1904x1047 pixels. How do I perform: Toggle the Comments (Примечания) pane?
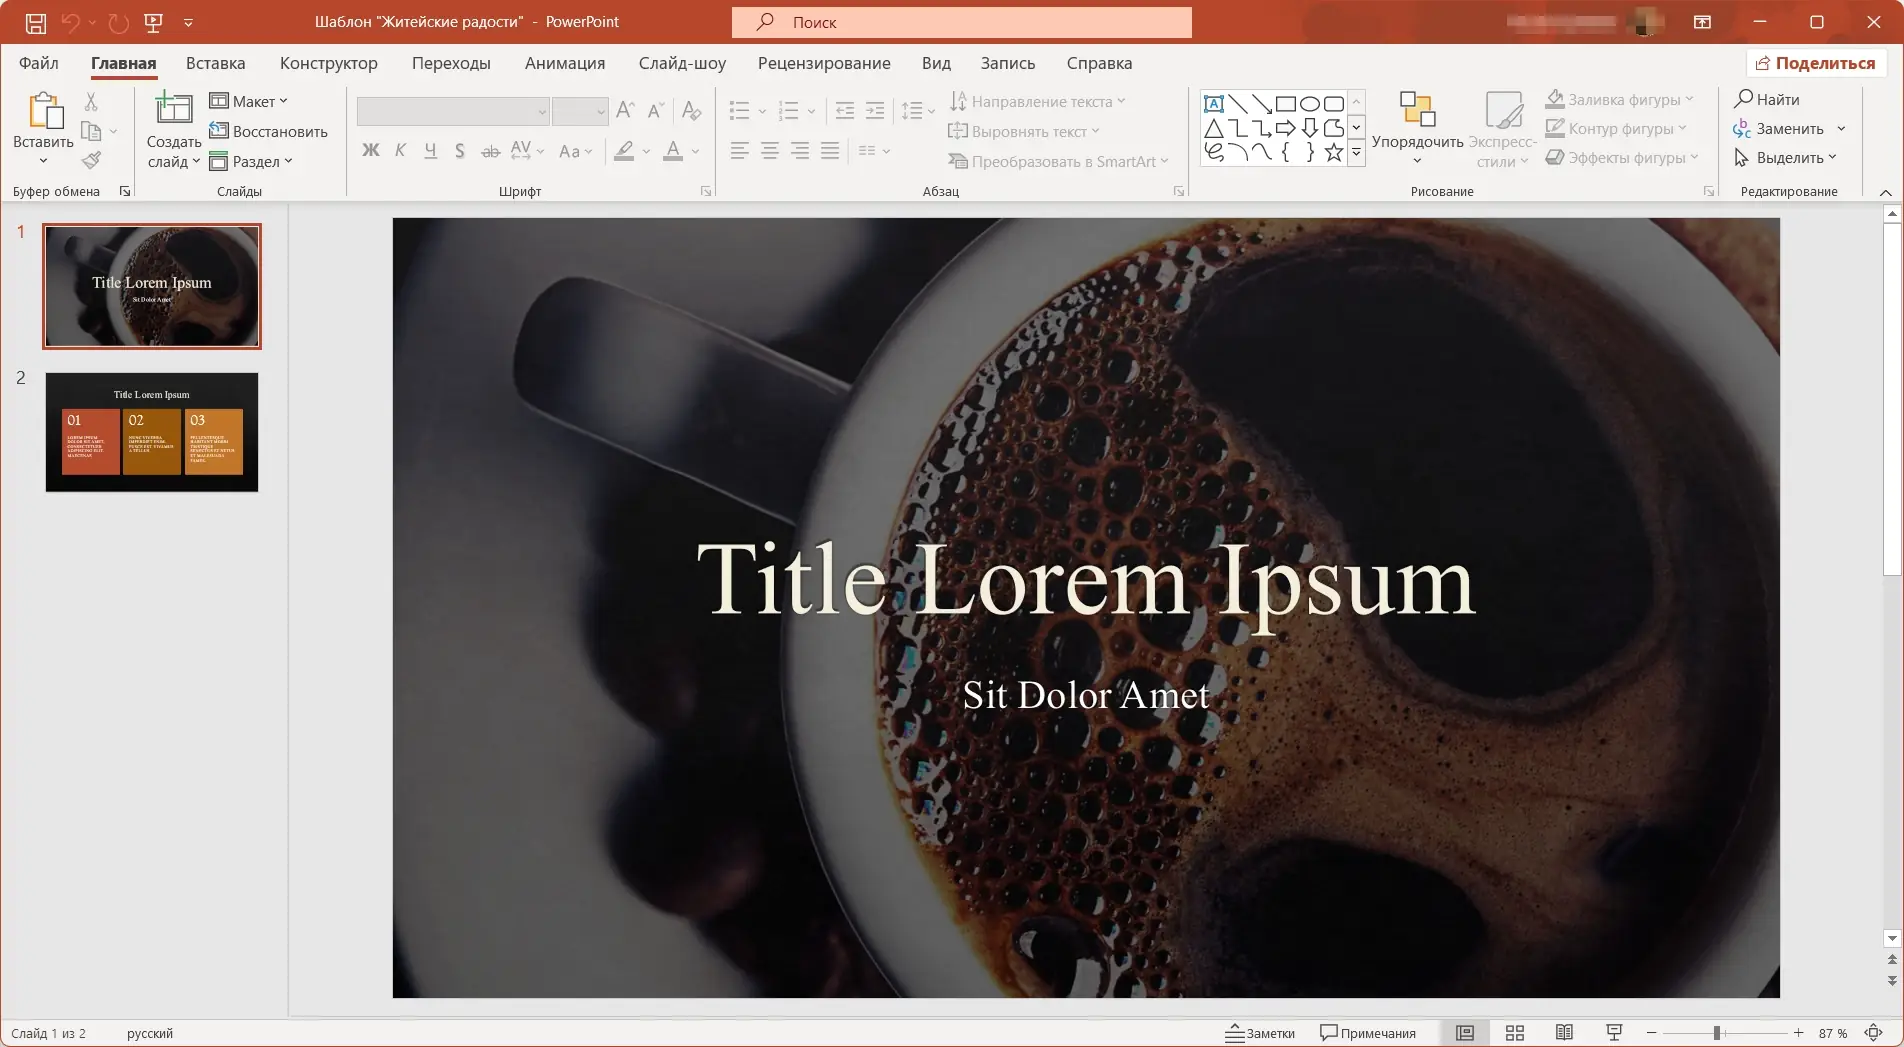1368,1033
